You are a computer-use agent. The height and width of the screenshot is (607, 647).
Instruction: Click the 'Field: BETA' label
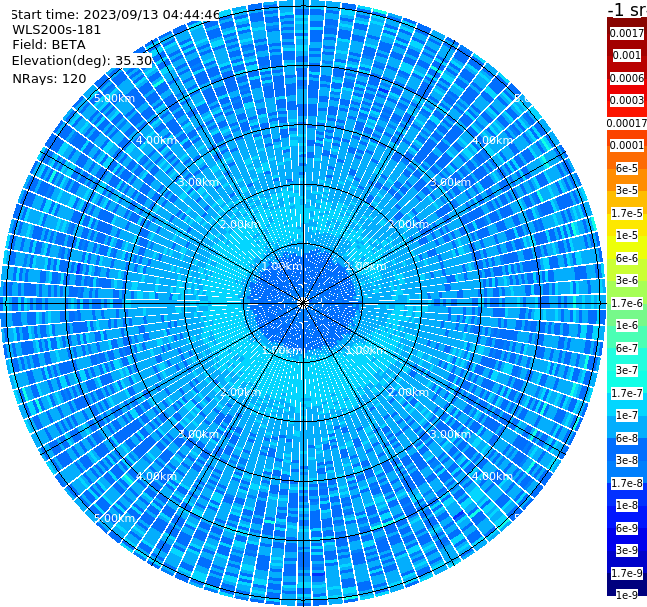49,45
